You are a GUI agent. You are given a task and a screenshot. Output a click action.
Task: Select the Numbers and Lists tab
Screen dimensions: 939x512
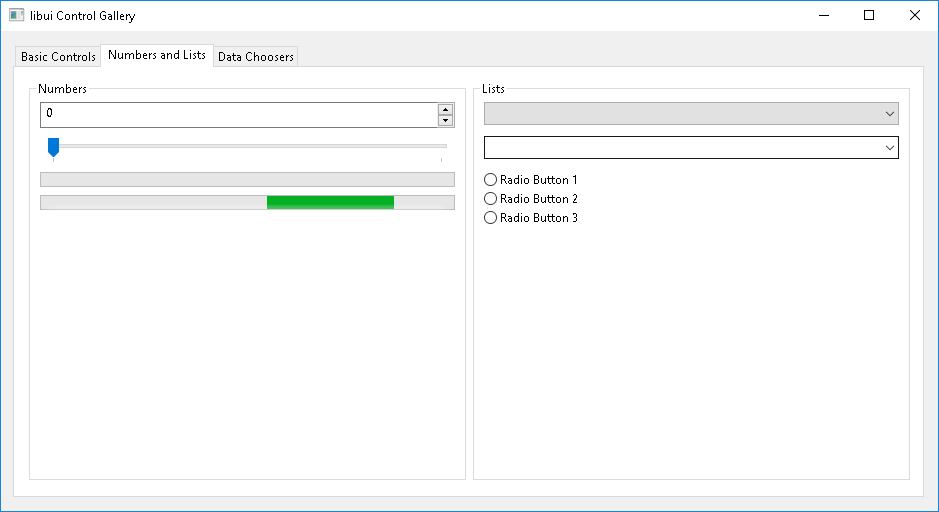click(157, 55)
